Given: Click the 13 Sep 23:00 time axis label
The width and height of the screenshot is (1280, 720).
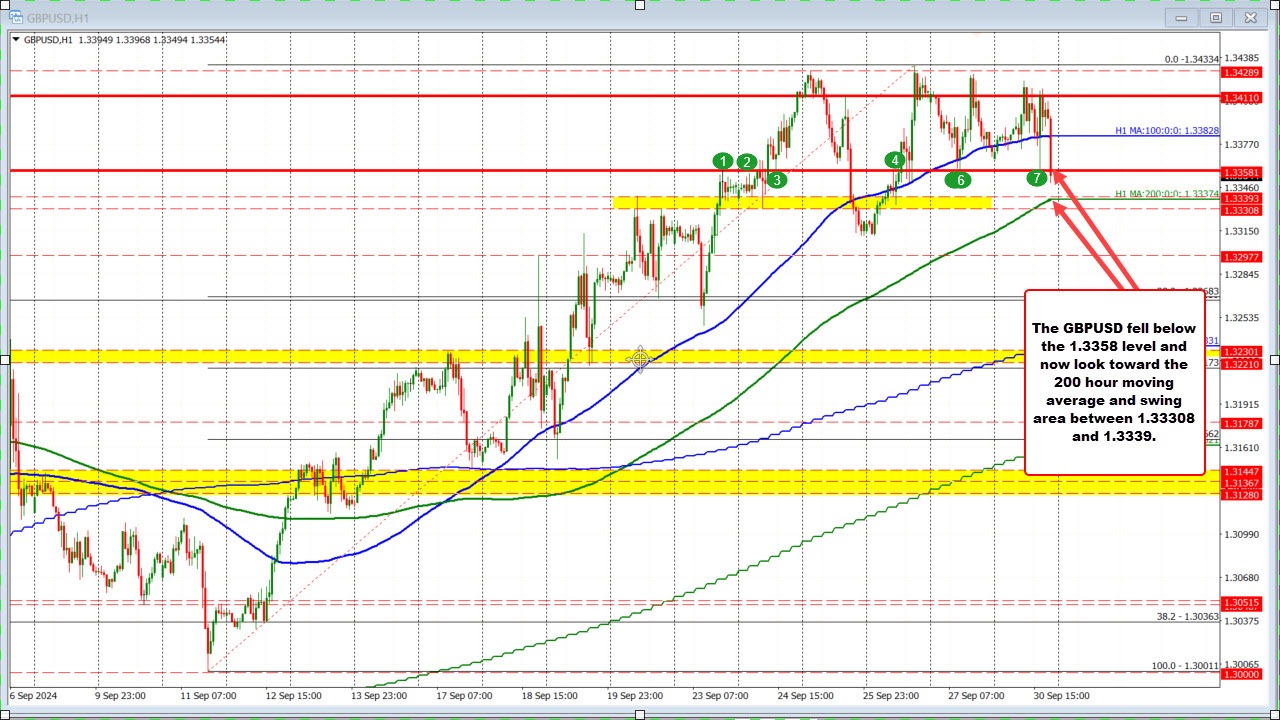Looking at the screenshot, I should [x=381, y=694].
